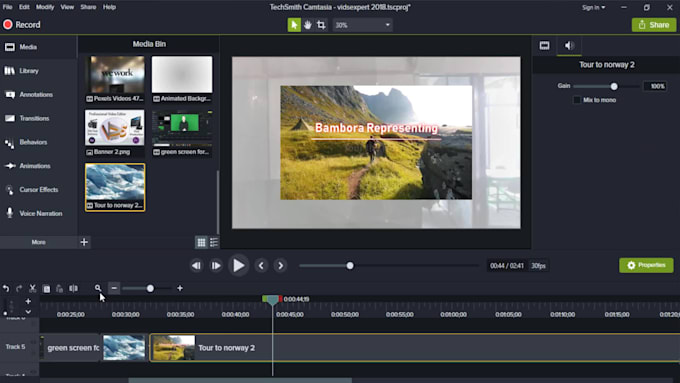Select the green screen media thumbnail

182,133
